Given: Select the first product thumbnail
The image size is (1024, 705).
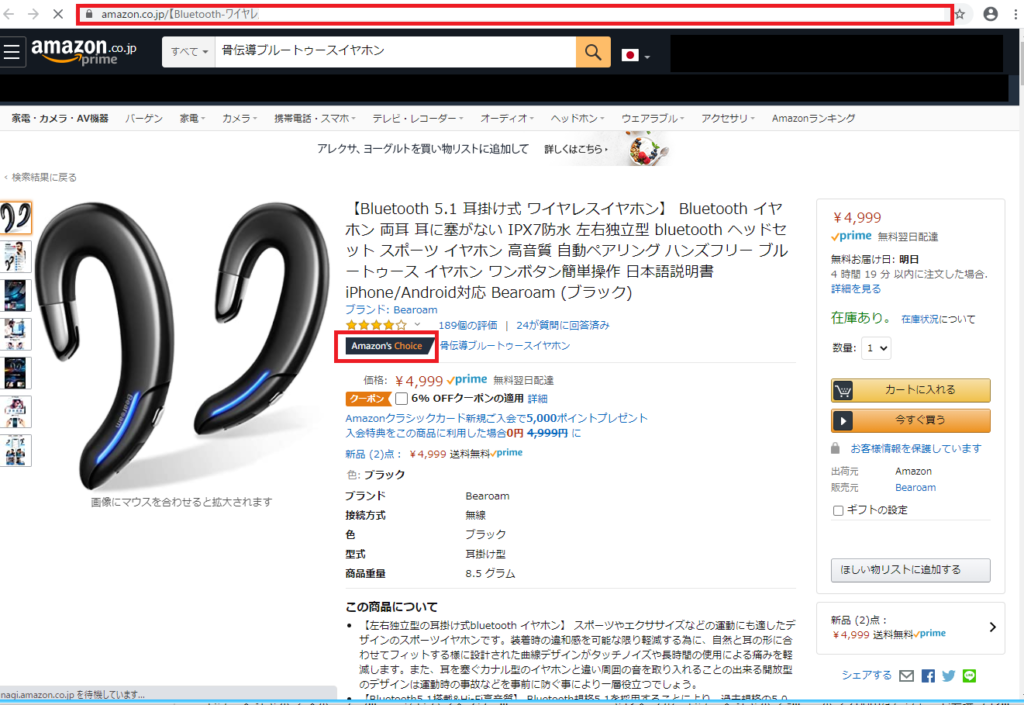Looking at the screenshot, I should (15, 217).
